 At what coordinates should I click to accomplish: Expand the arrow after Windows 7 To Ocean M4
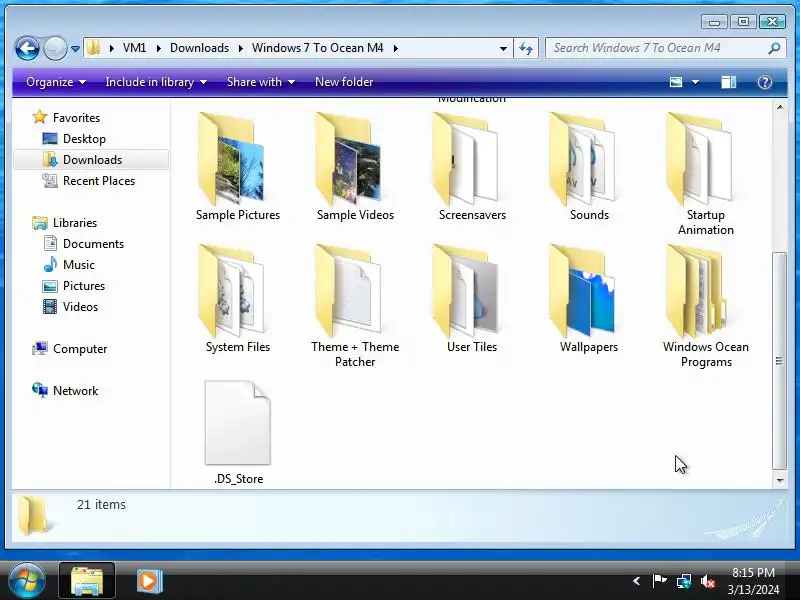(x=395, y=48)
